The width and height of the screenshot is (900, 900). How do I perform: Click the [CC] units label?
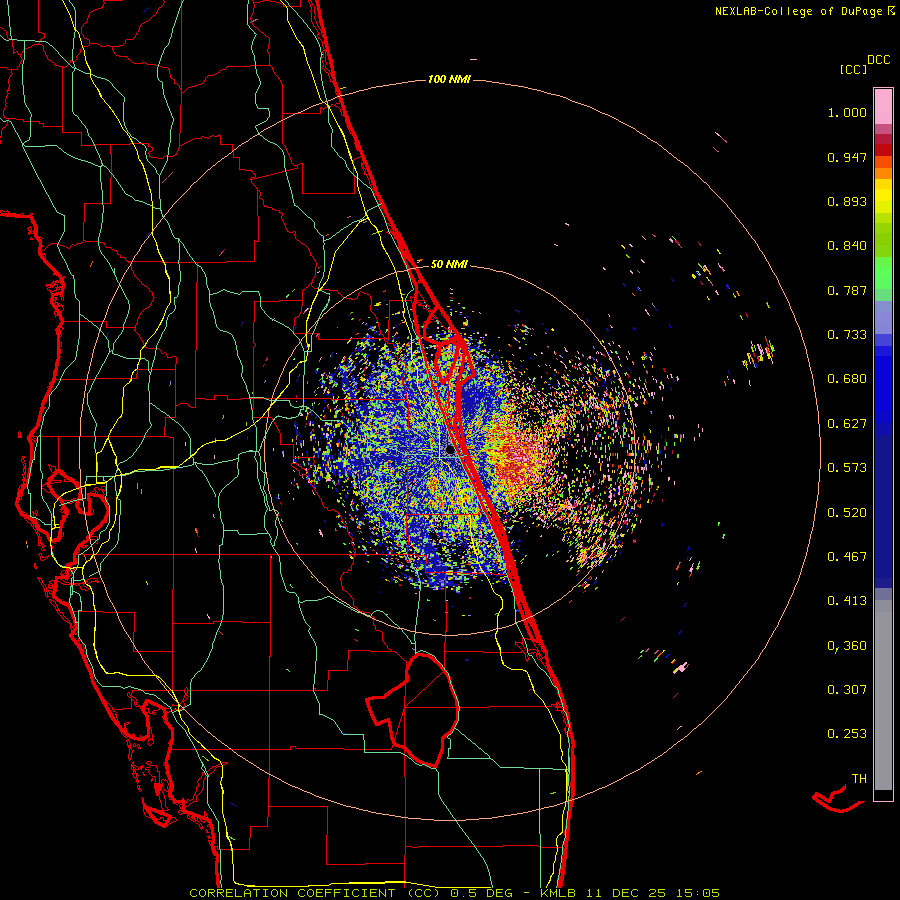click(x=853, y=69)
